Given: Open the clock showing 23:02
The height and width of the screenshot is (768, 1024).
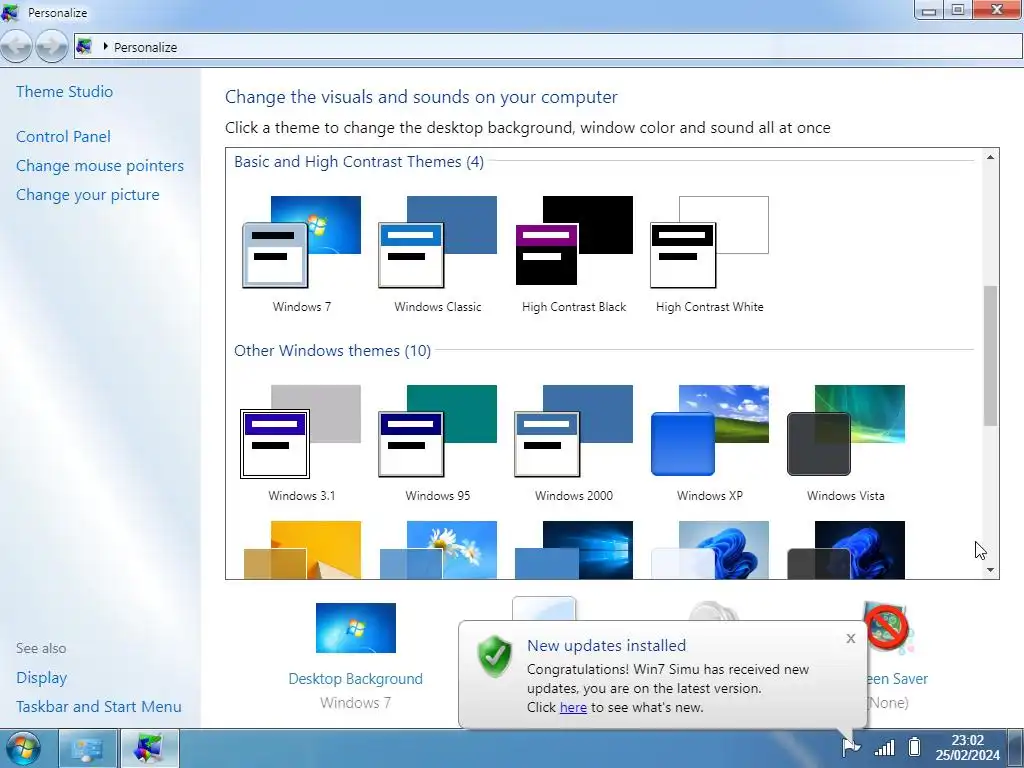Looking at the screenshot, I should click(967, 748).
